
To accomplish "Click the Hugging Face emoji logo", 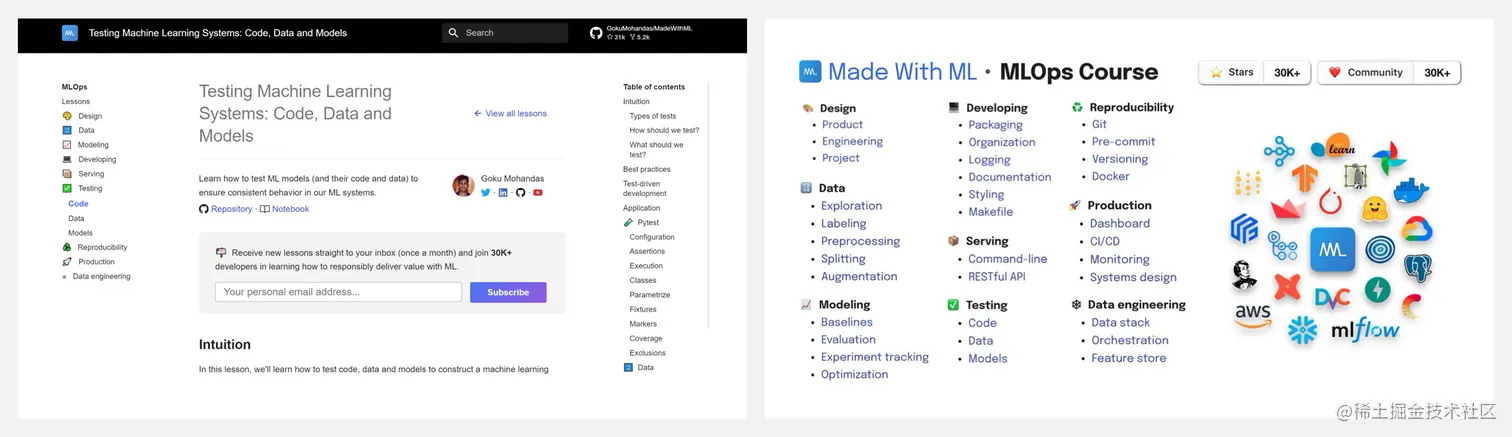I will point(1376,209).
